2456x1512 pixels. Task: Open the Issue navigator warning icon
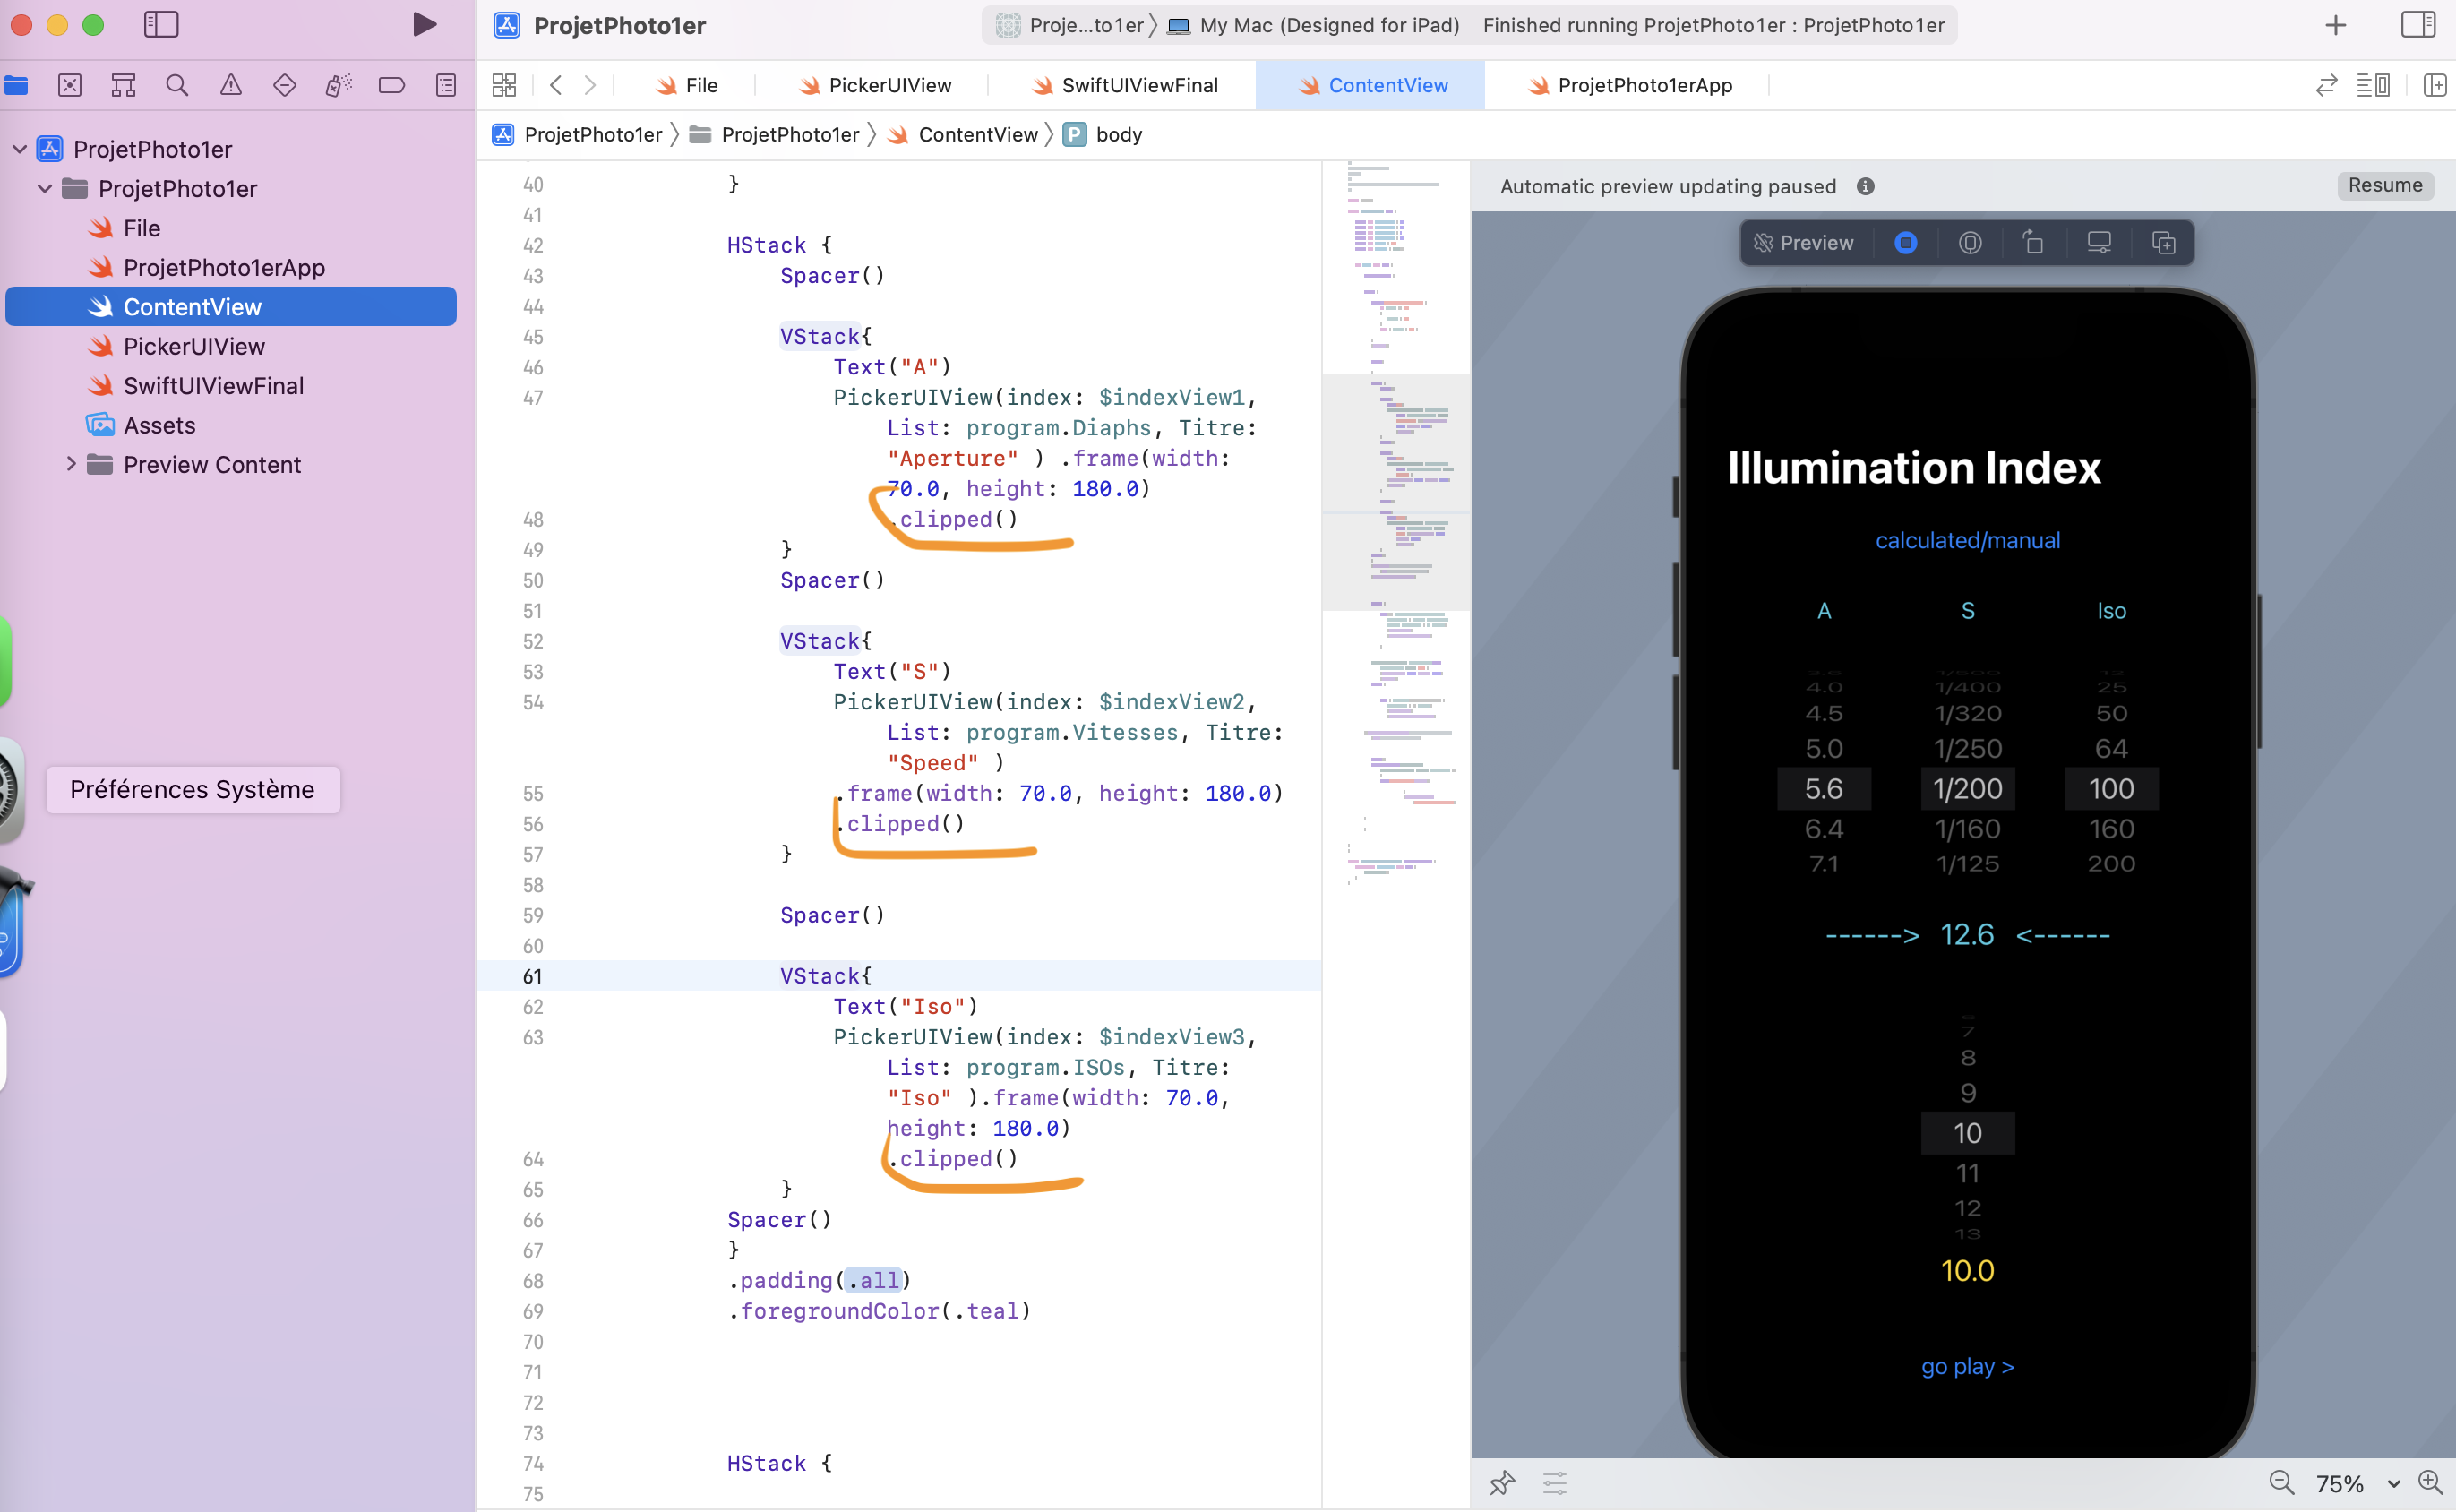[231, 85]
